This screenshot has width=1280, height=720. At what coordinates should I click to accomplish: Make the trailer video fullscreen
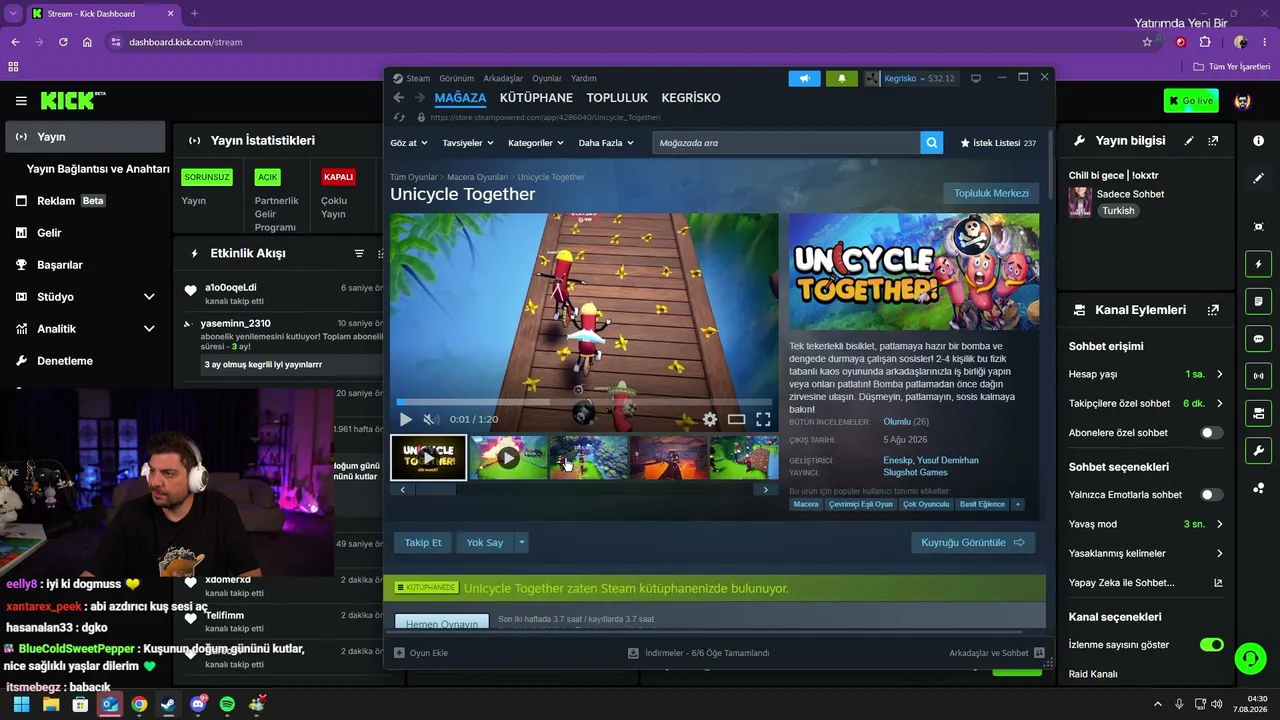point(763,420)
